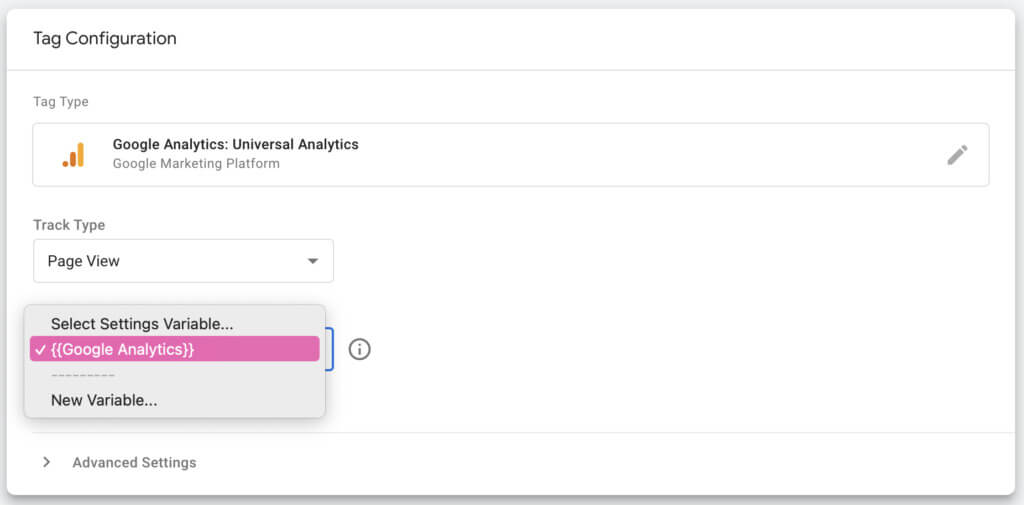
Task: Choose New Variable... from the list
Action: click(104, 400)
